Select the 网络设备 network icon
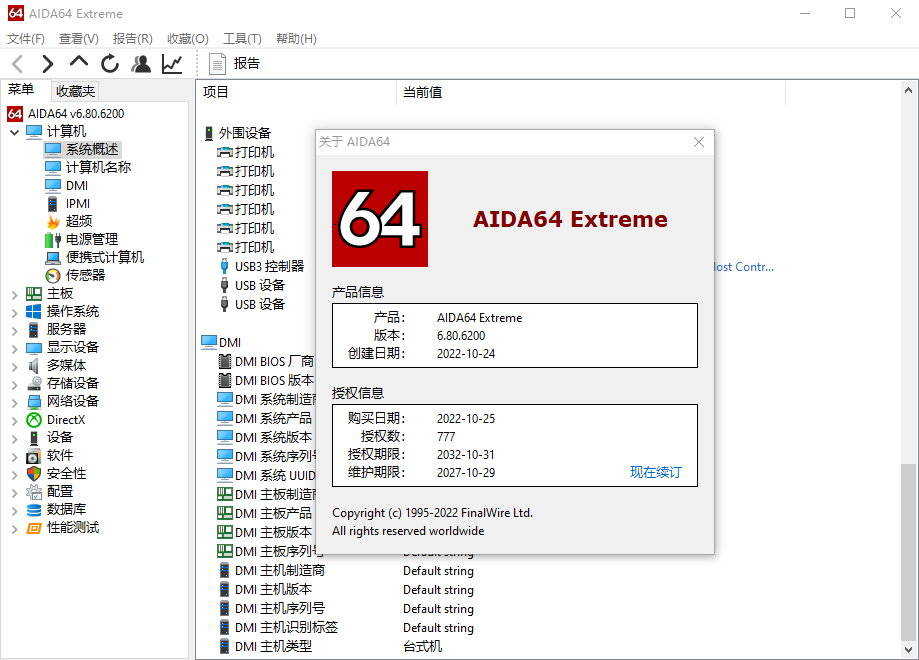 coord(34,402)
